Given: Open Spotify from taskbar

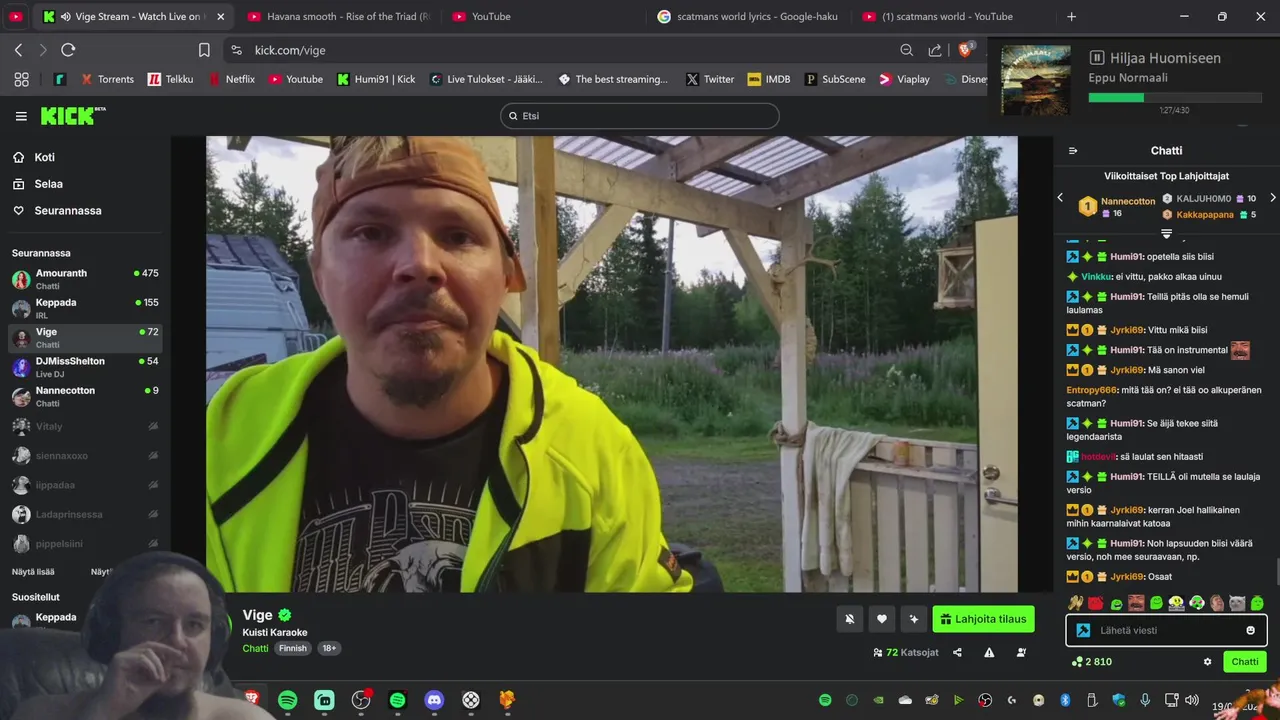Looking at the screenshot, I should [x=287, y=700].
